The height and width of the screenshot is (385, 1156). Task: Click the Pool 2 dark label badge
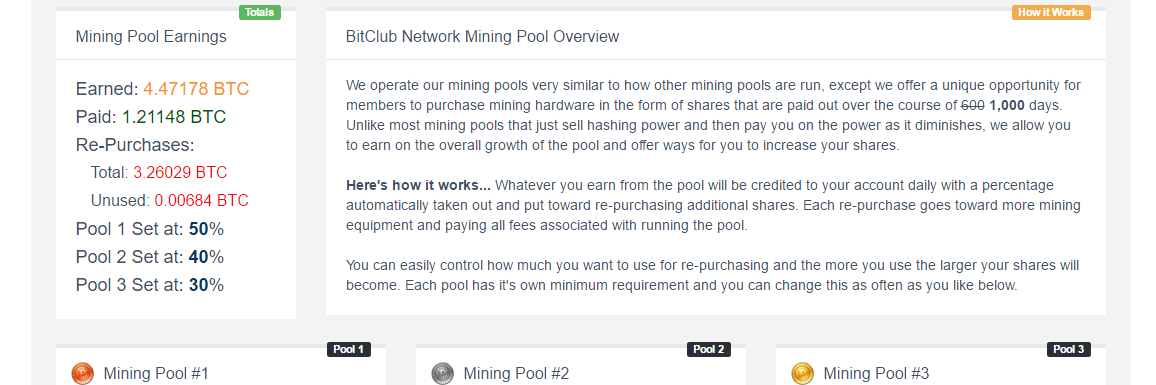(708, 350)
